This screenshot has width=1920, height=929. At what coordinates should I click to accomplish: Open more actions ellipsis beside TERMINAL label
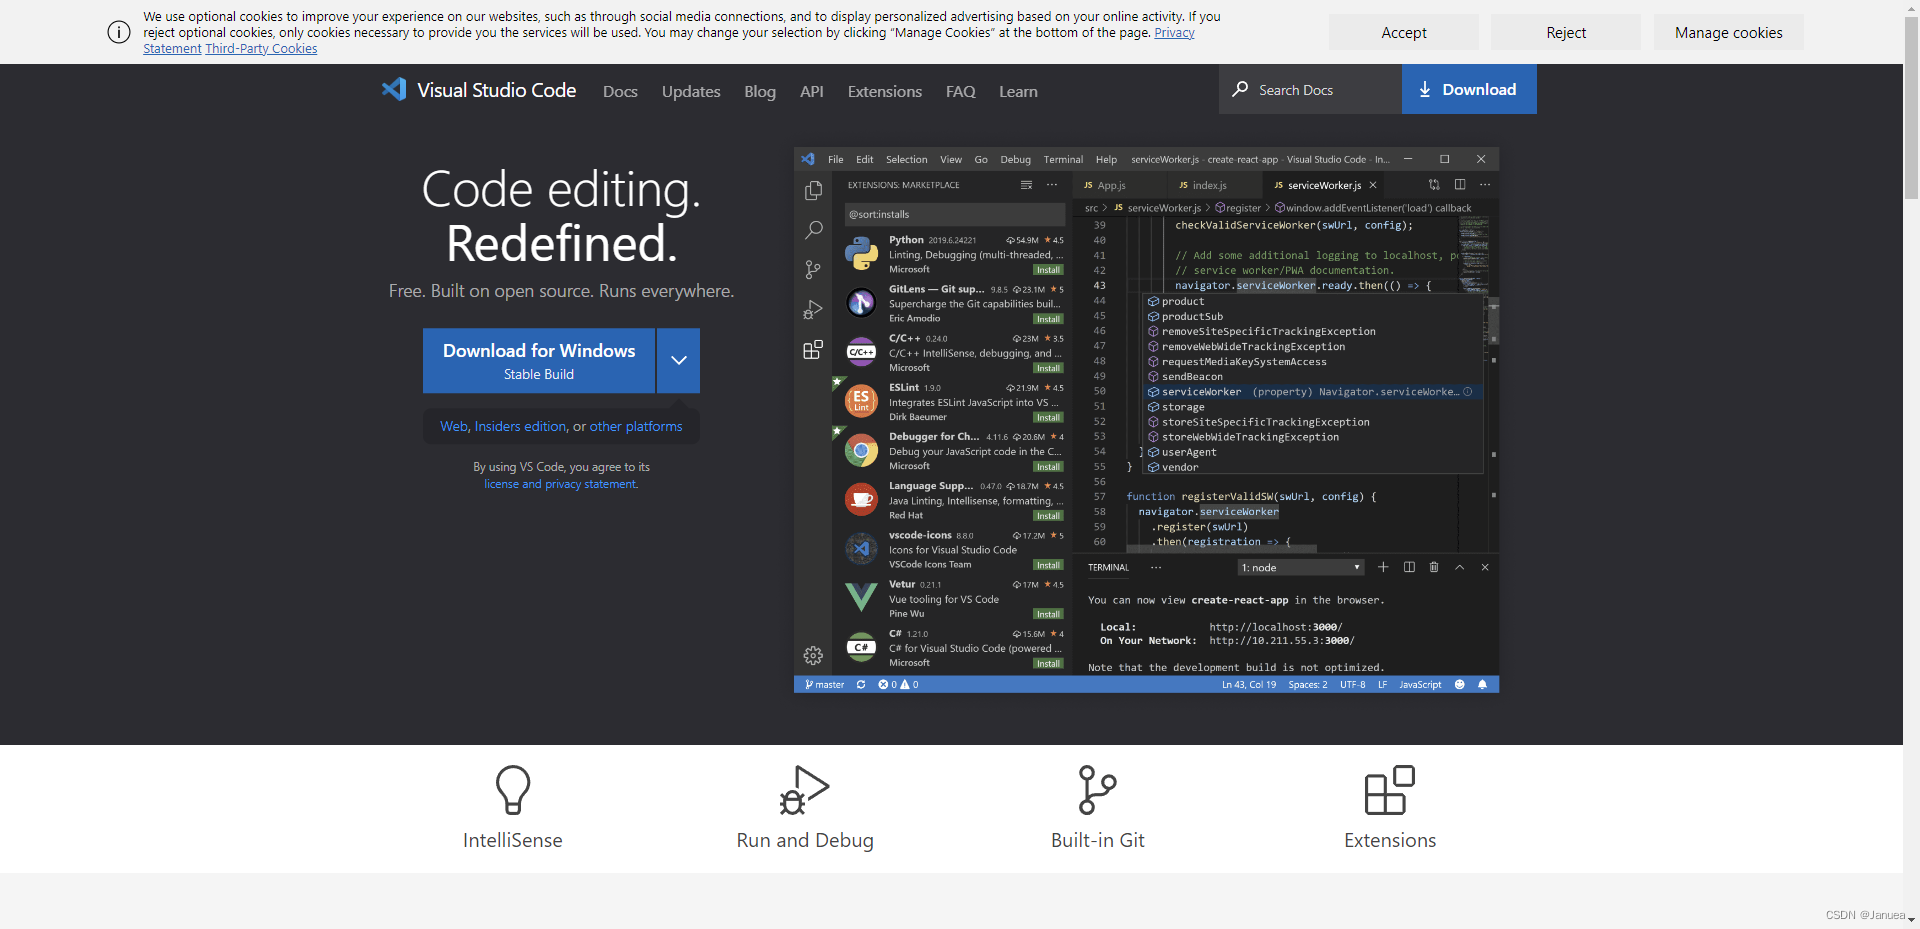click(1156, 567)
